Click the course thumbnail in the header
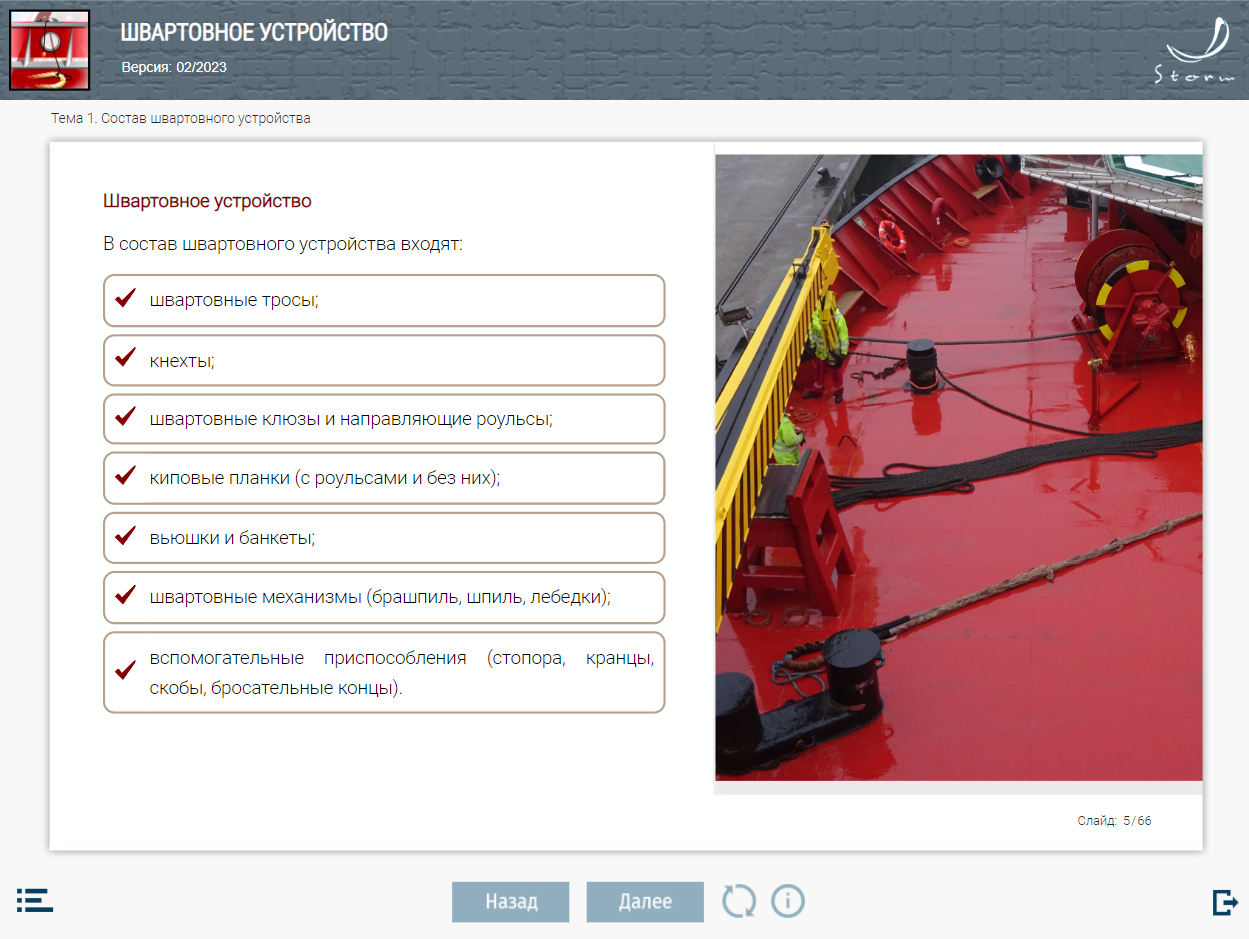Image resolution: width=1249 pixels, height=939 pixels. [50, 50]
